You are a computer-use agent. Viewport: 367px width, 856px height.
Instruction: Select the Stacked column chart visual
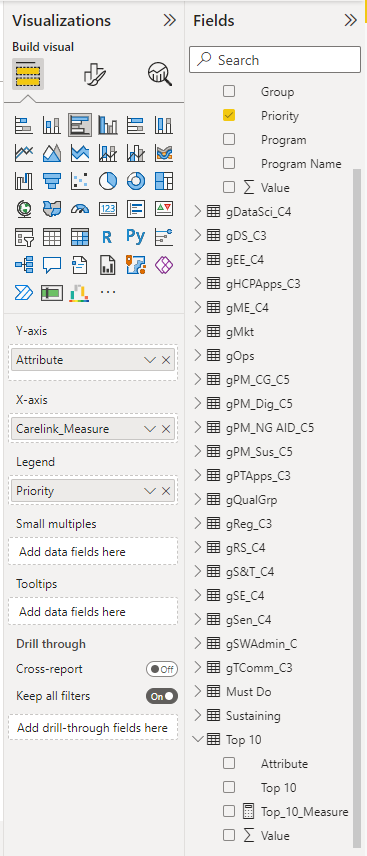[52, 125]
